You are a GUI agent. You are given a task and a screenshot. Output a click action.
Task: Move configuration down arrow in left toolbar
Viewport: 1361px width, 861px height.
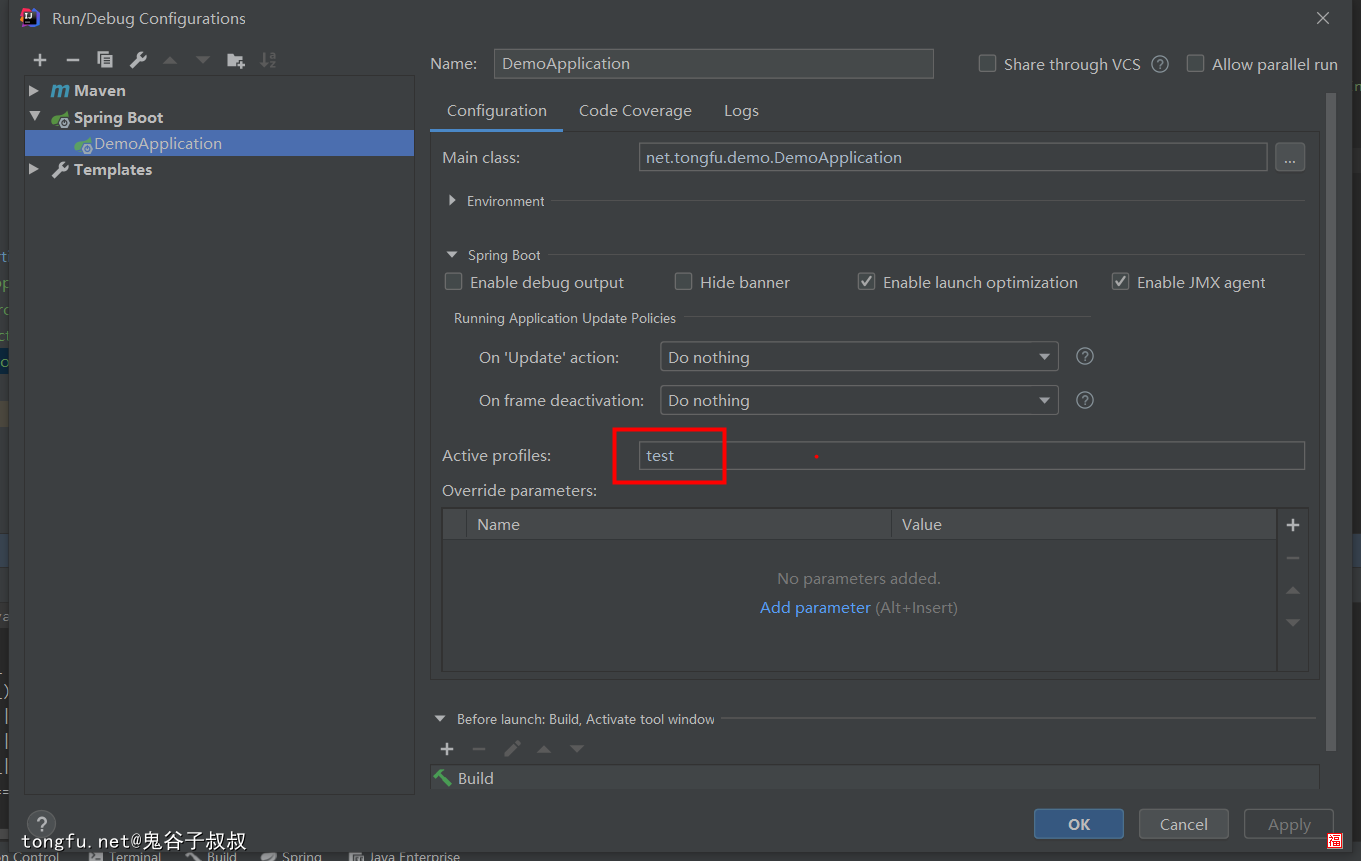click(x=203, y=60)
